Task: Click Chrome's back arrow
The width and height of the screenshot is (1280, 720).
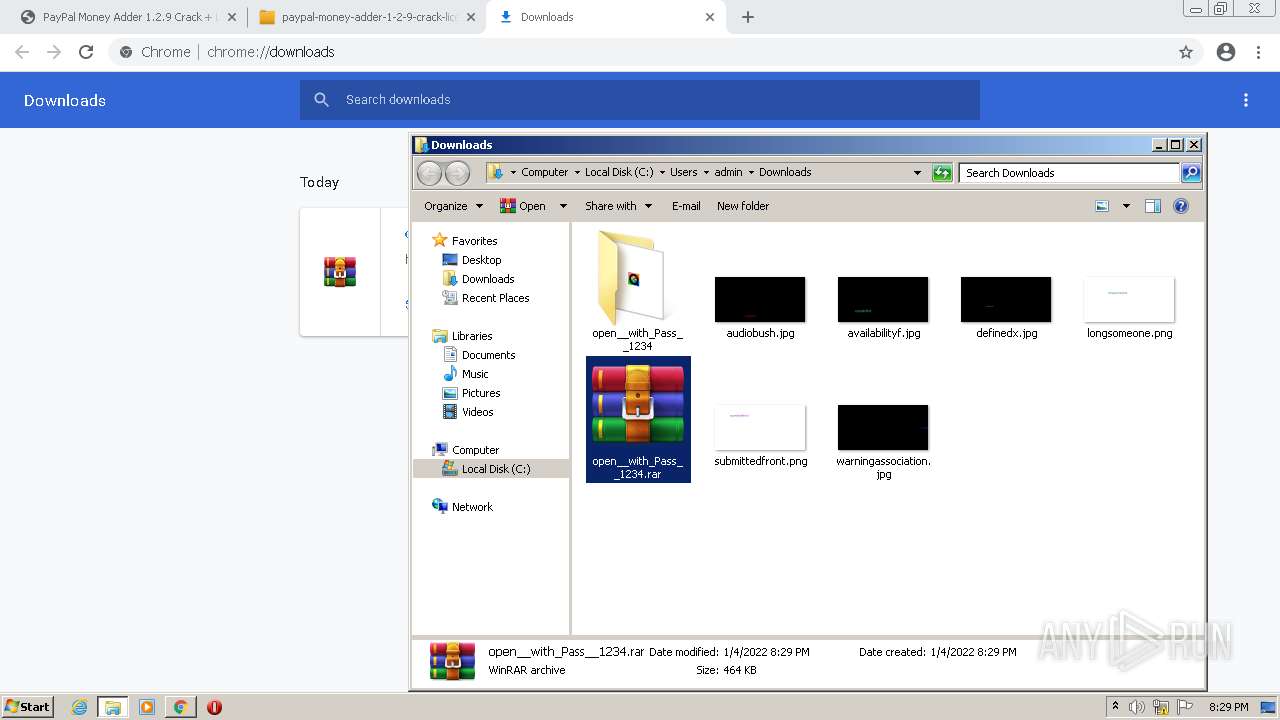Action: [x=22, y=52]
